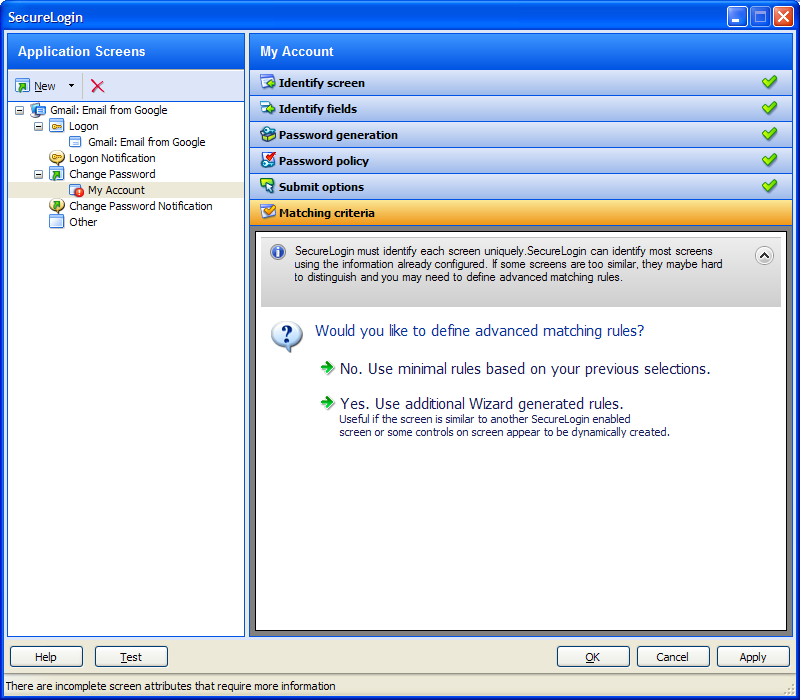Click the Submit options section icon
800x700 pixels.
click(x=267, y=187)
